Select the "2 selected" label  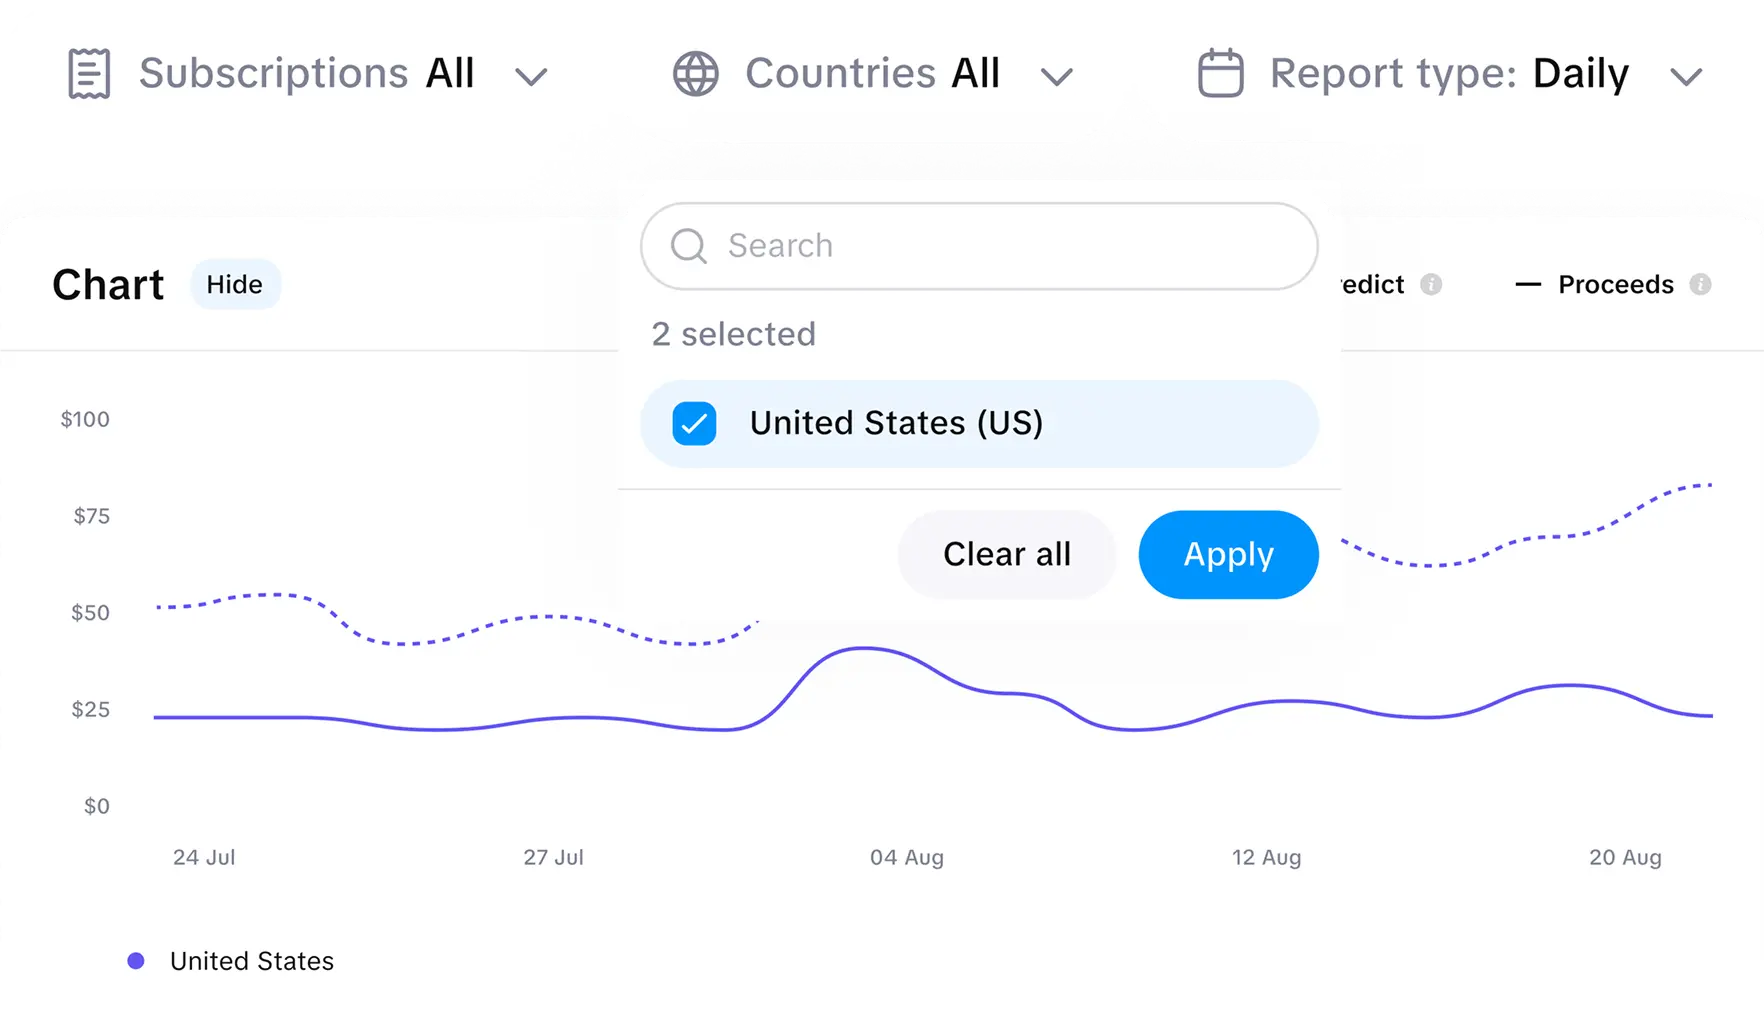coord(733,334)
